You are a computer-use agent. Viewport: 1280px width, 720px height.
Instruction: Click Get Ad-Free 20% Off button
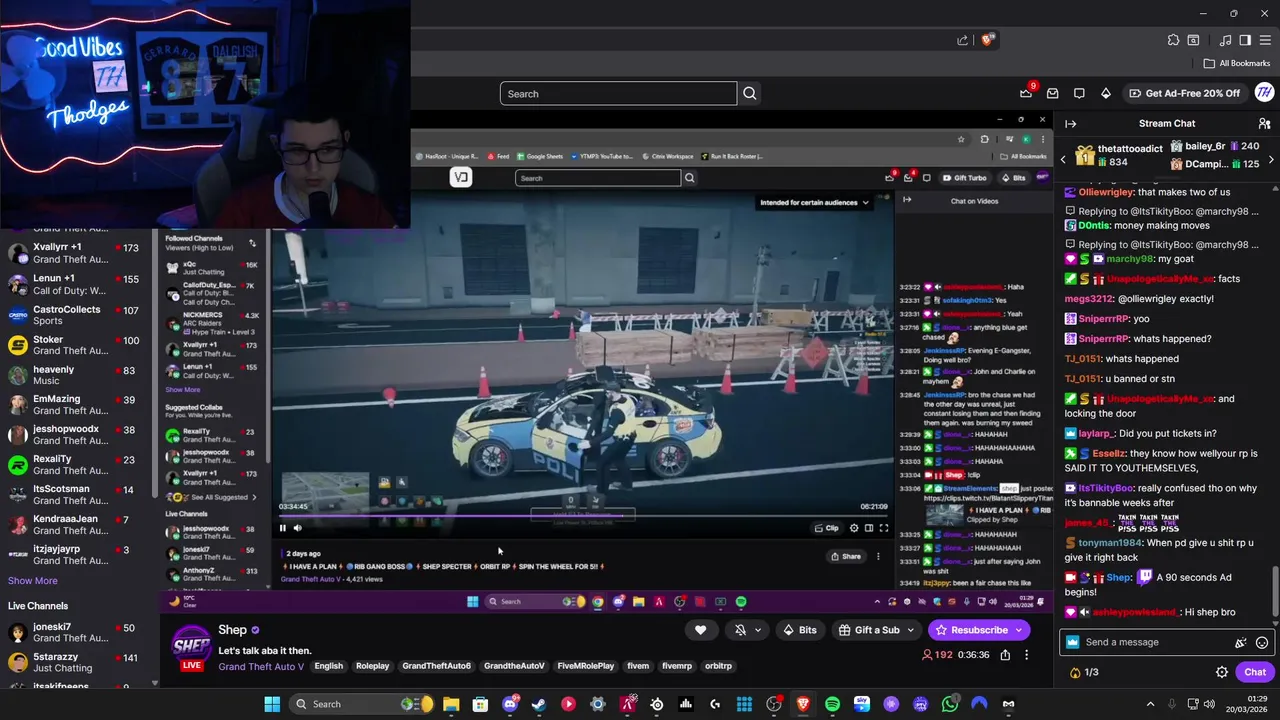point(1184,93)
